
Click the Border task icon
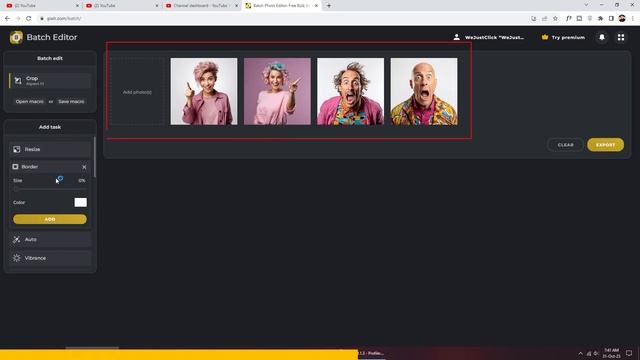point(16,167)
